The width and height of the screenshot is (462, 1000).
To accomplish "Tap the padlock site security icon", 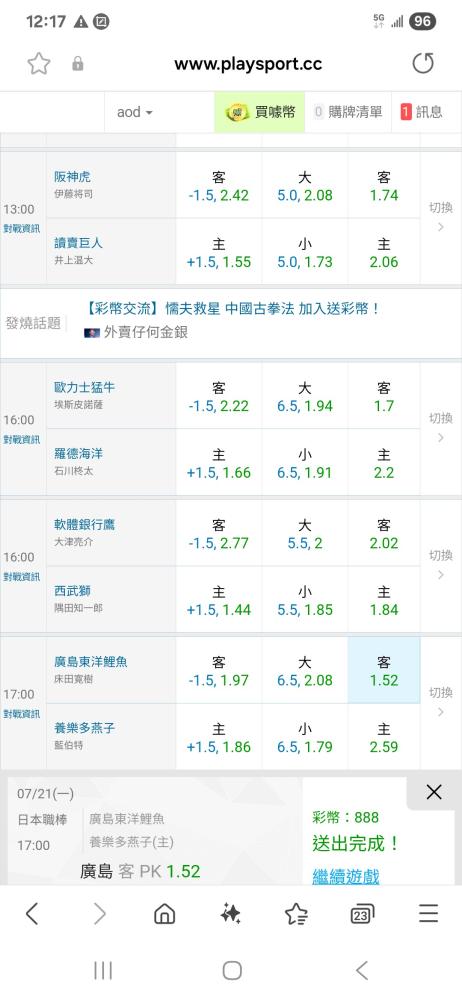I will [78, 64].
